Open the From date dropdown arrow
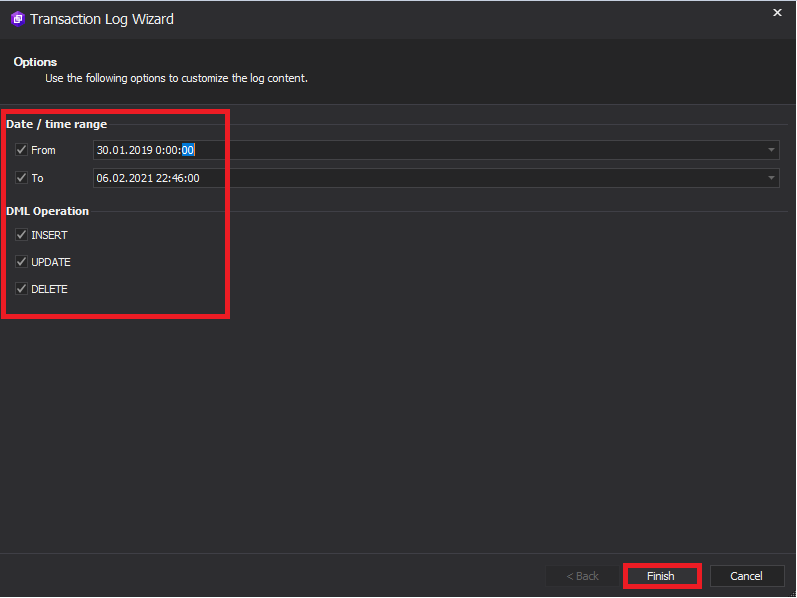The image size is (797, 598). (x=771, y=150)
